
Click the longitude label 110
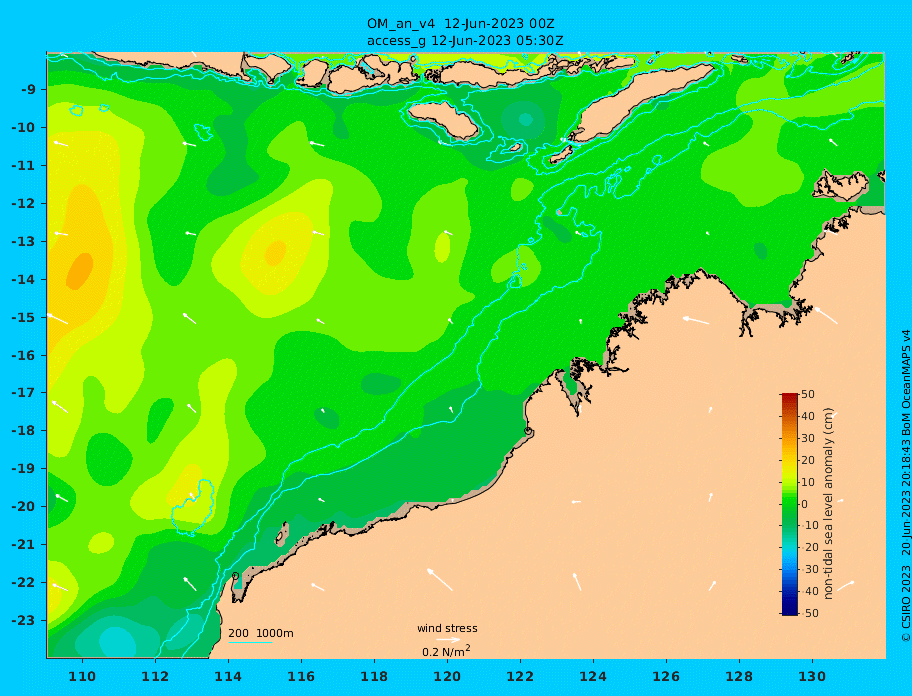(82, 676)
